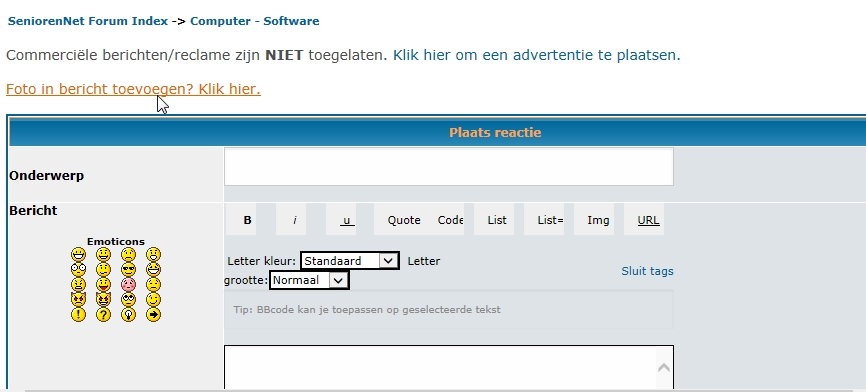Insert the lightbulb idea emoticon
The width and height of the screenshot is (866, 392).
129,315
